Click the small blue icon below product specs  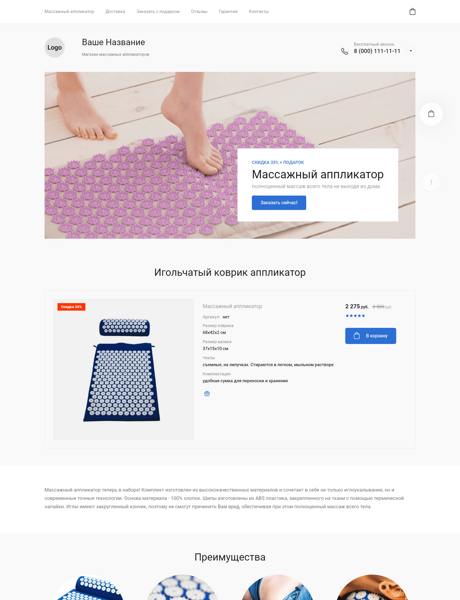207,393
